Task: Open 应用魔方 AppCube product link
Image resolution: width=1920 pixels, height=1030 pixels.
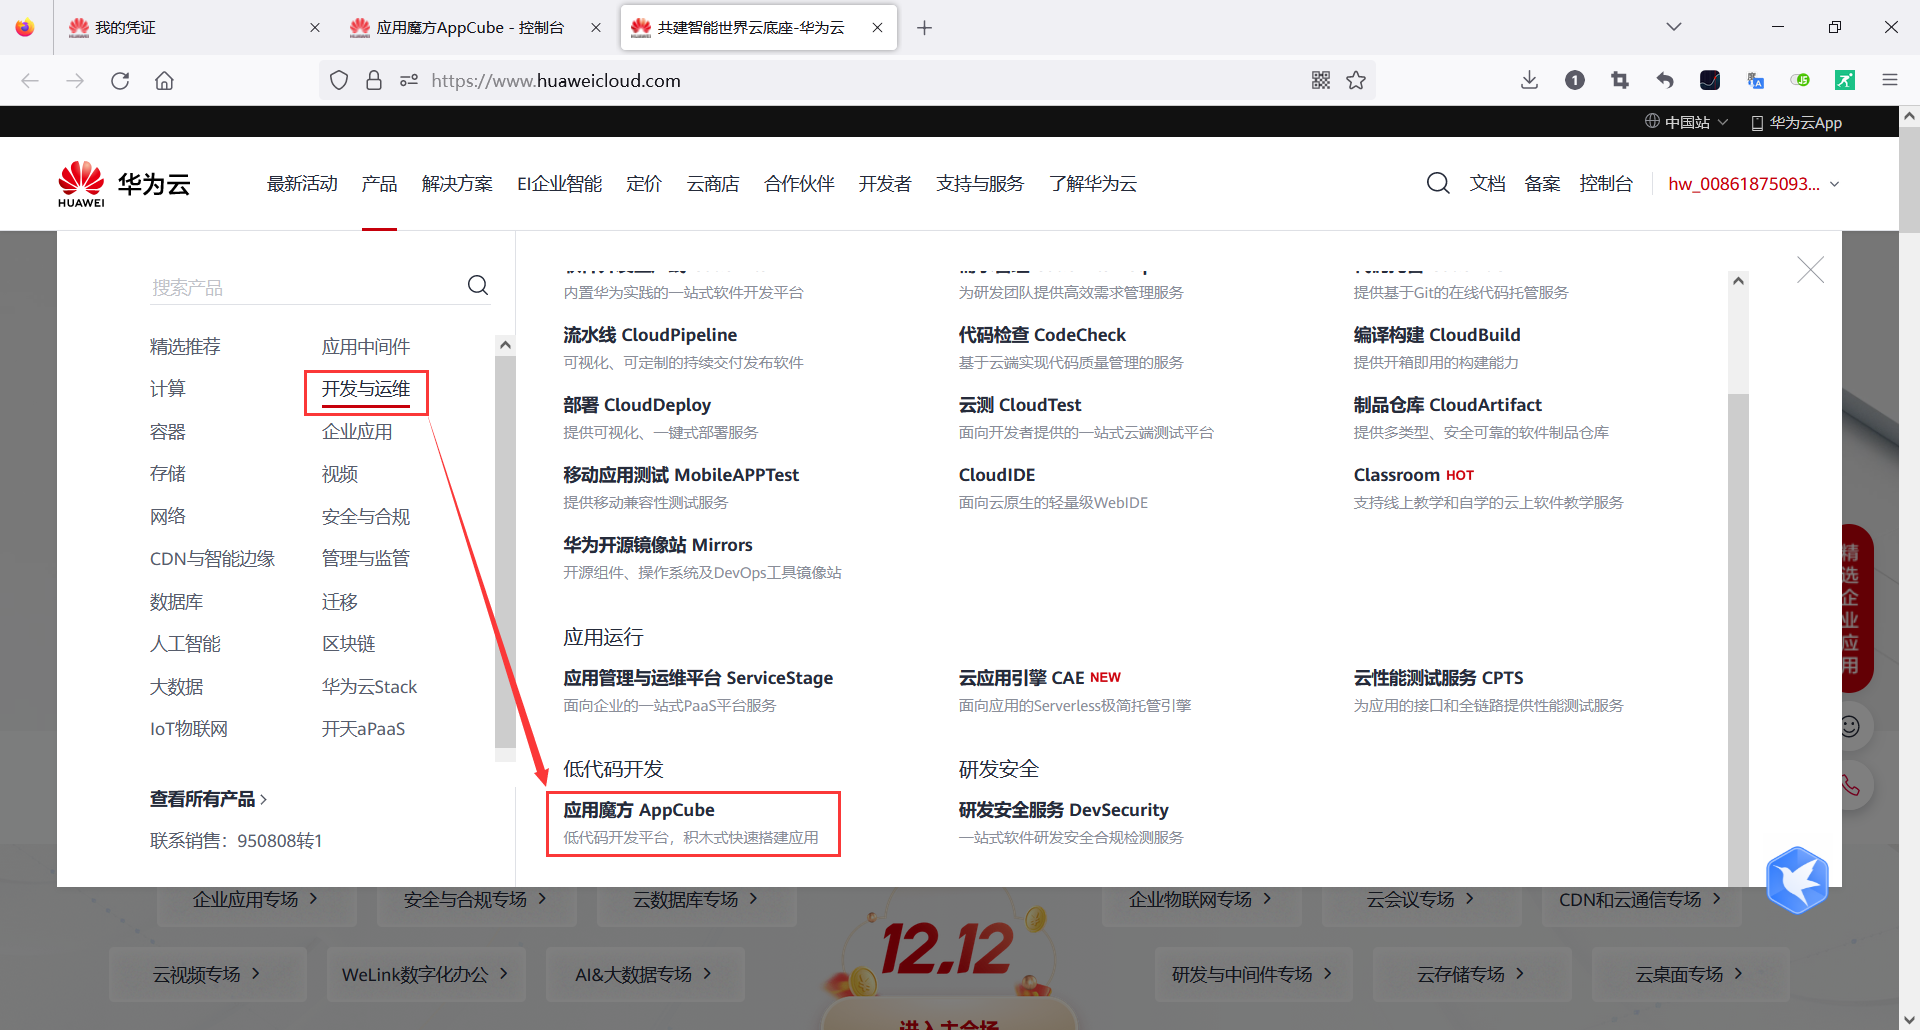Action: 640,809
